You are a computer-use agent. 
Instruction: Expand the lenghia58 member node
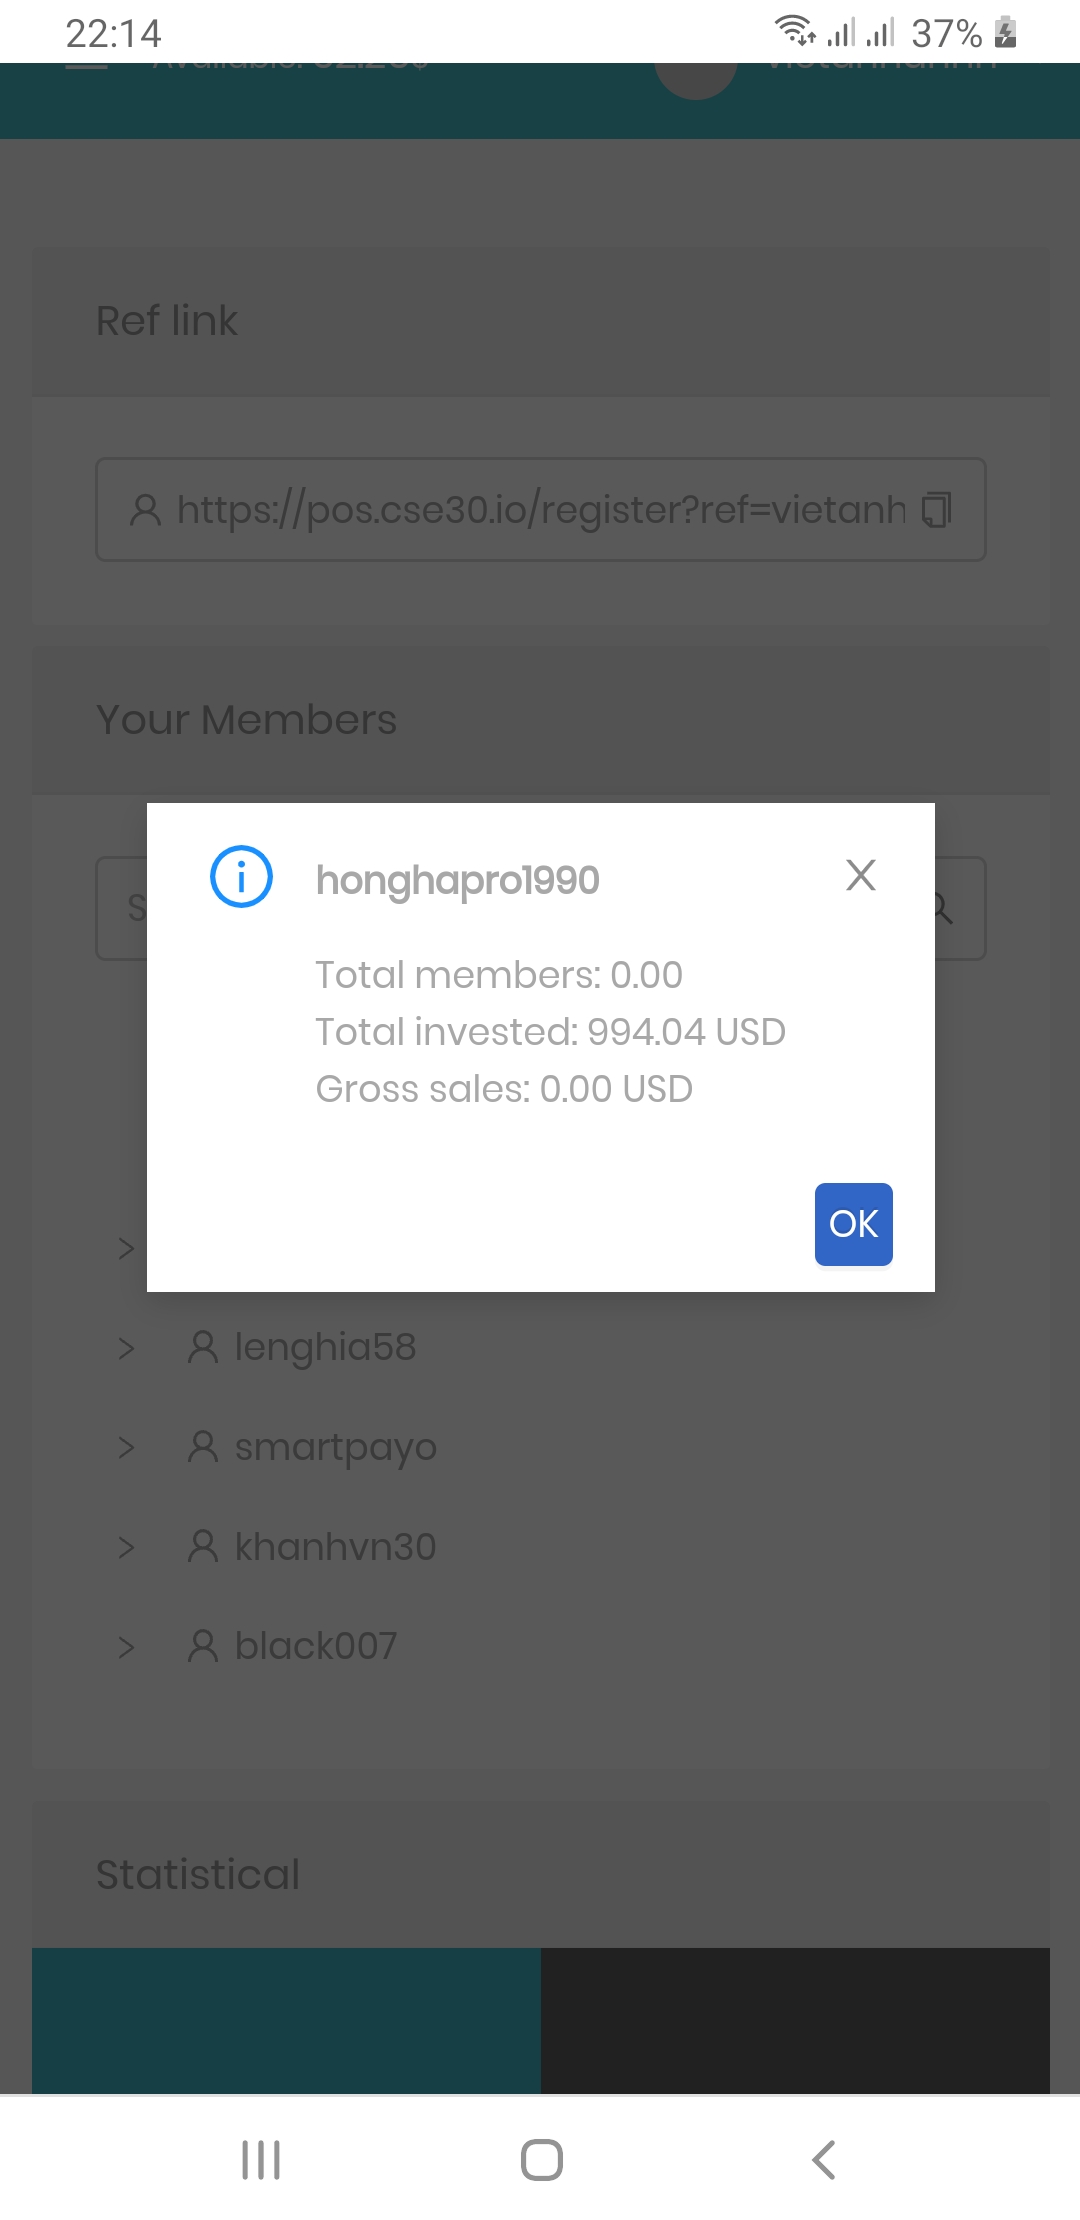point(126,1348)
